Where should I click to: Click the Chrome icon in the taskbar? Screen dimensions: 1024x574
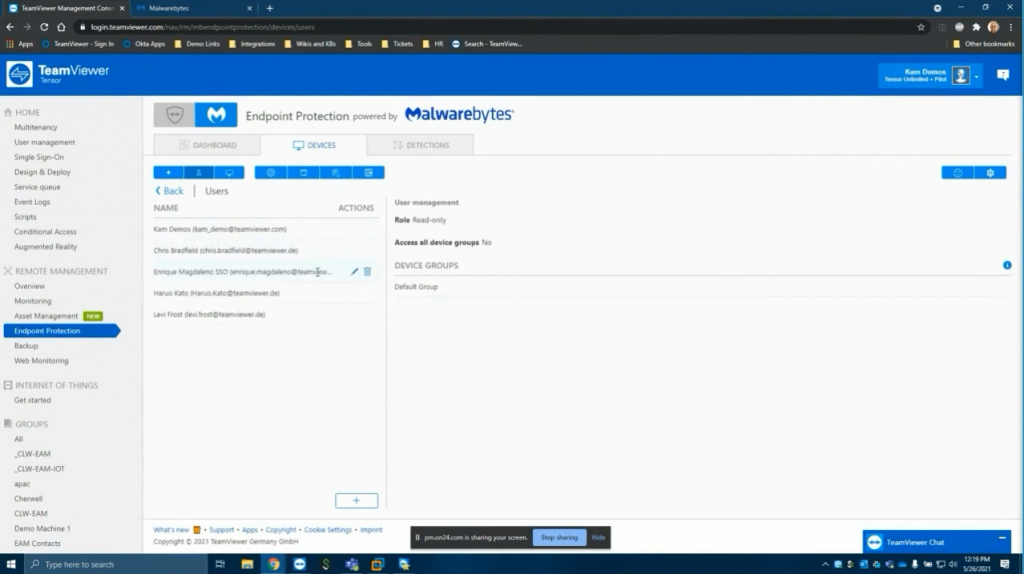274,564
